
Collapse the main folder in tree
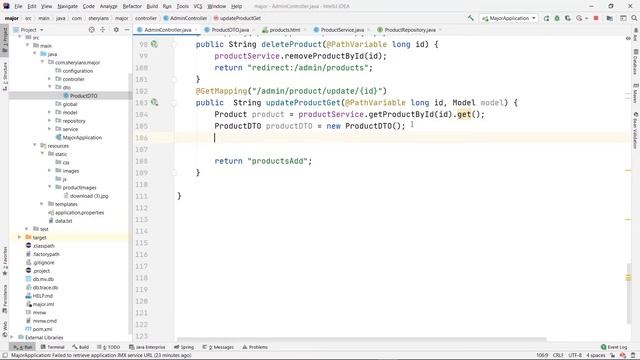[27, 45]
